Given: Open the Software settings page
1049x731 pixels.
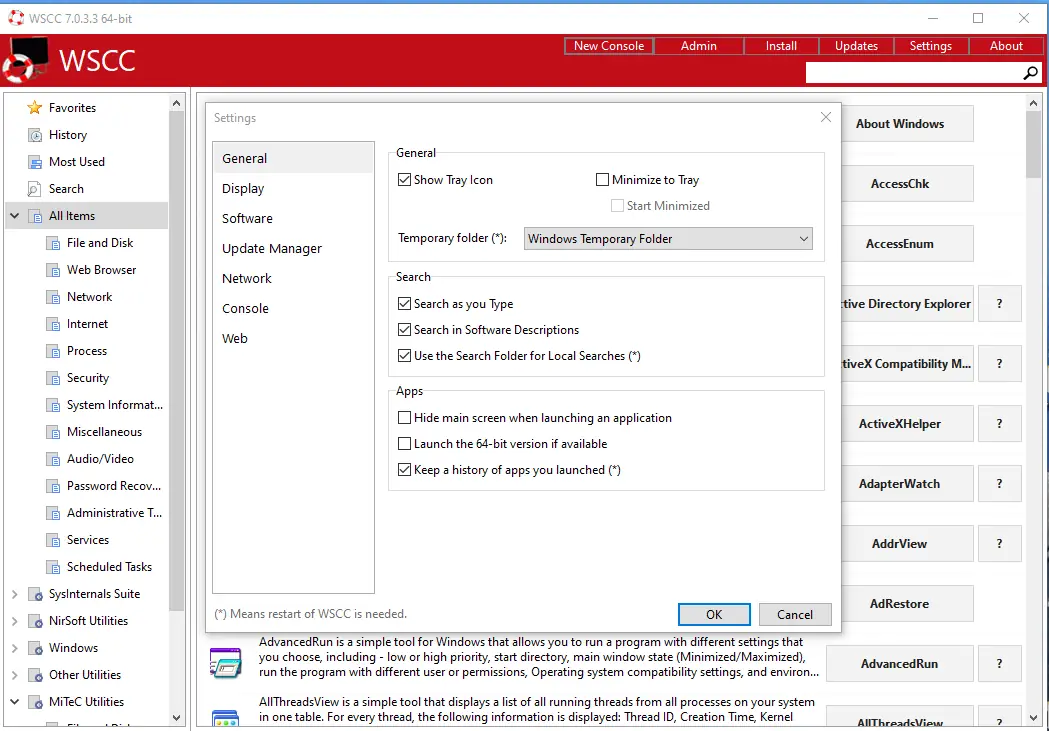Looking at the screenshot, I should (293, 219).
